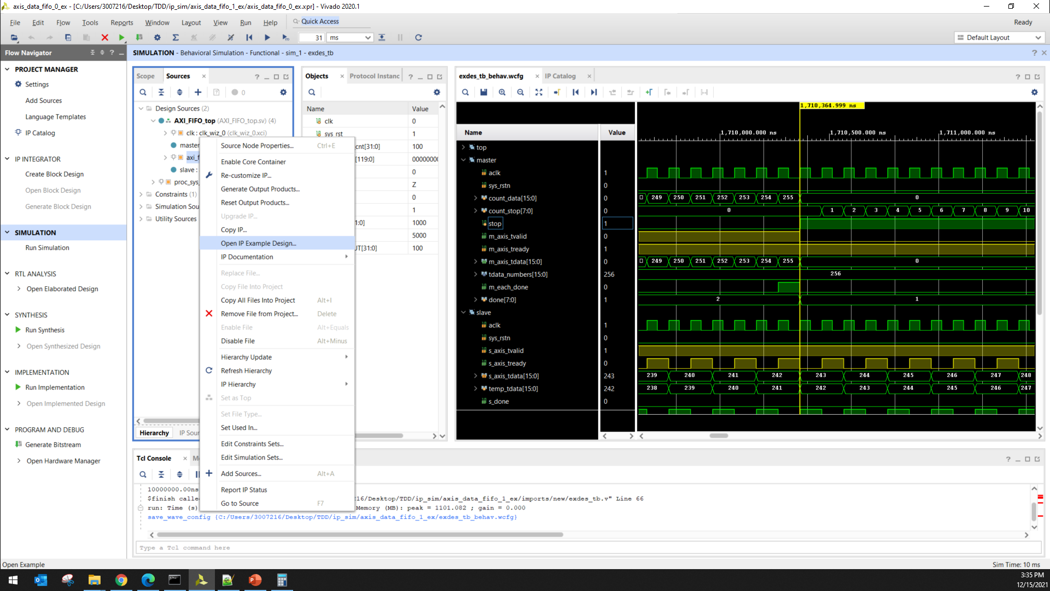The width and height of the screenshot is (1050, 591).
Task: Click Go To Time 0 waveform icon
Action: coord(576,92)
